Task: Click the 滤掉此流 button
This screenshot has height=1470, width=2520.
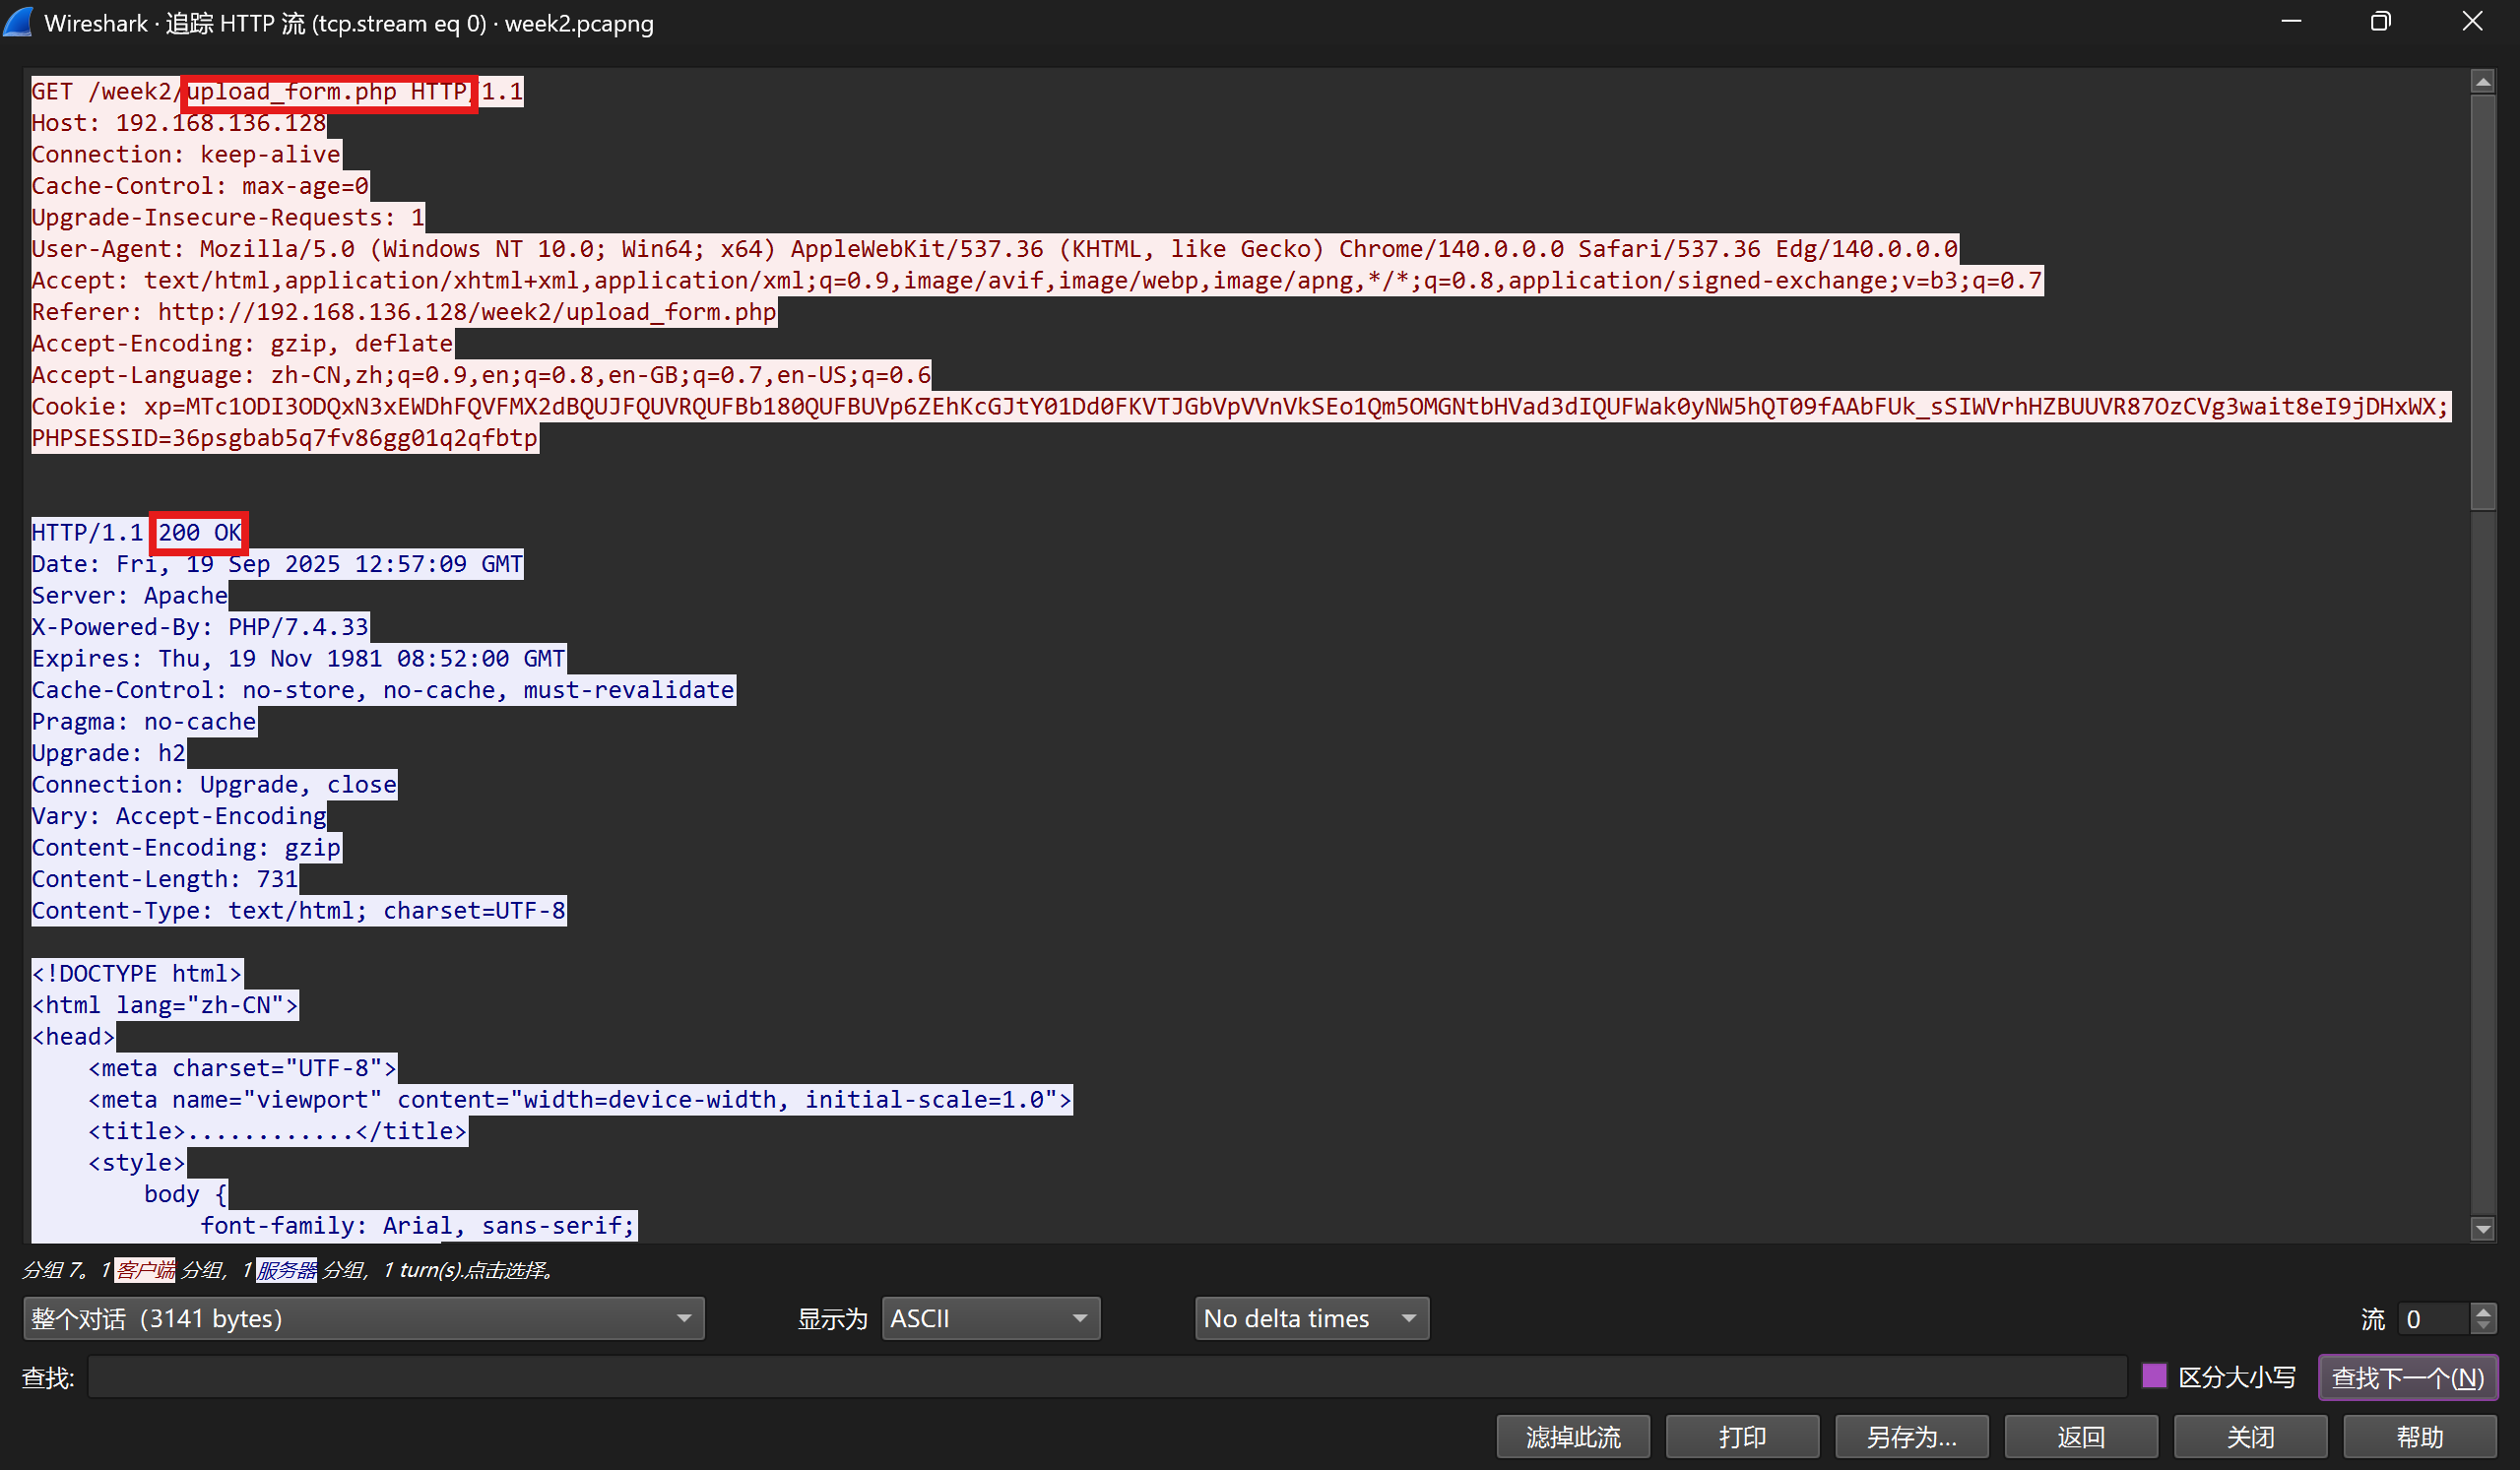Action: point(1573,1437)
